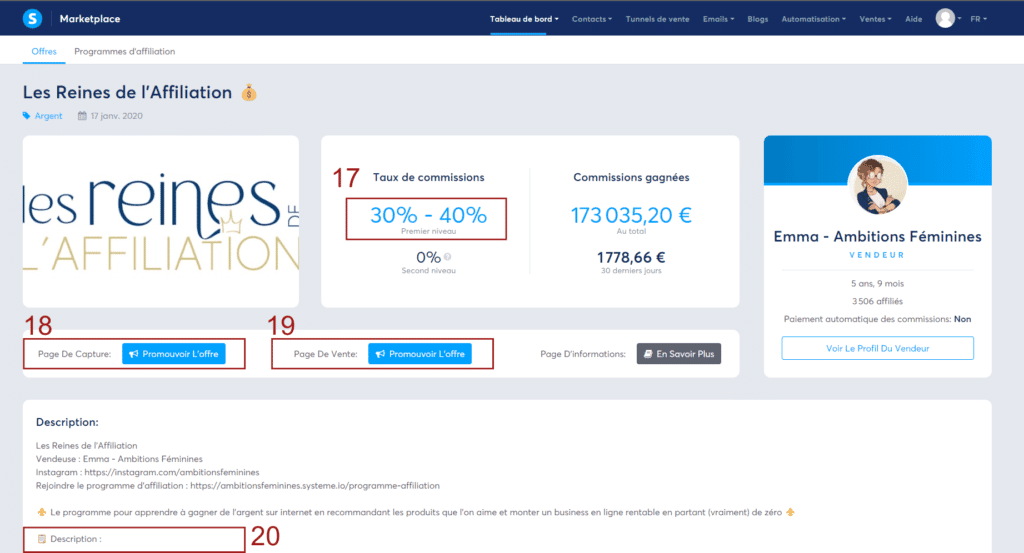
Task: Click the Argent category tag
Action: point(48,116)
